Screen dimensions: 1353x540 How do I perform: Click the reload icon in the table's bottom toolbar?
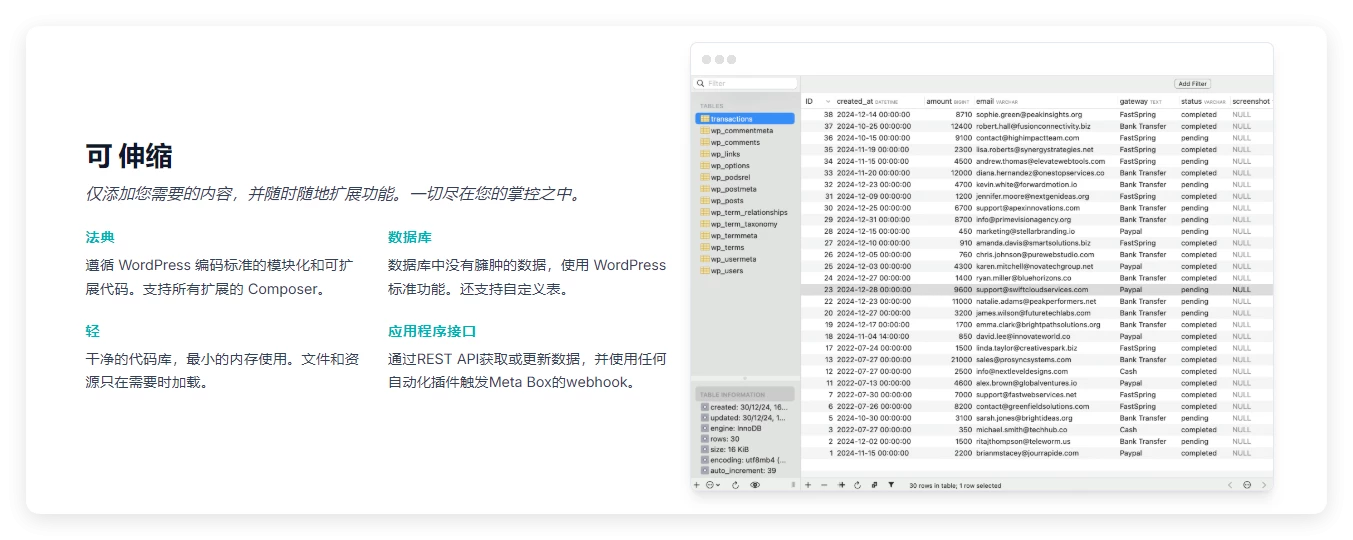point(857,485)
